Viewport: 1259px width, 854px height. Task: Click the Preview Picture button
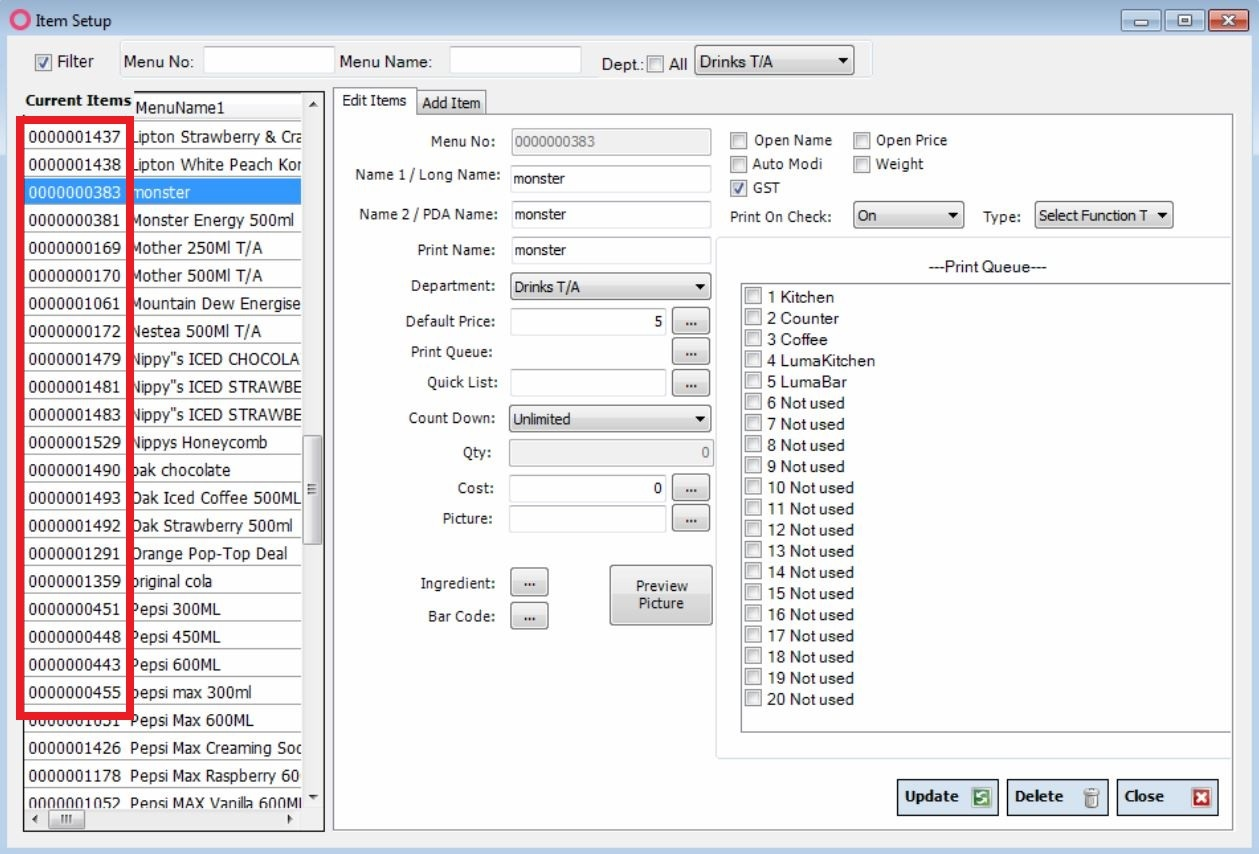pyautogui.click(x=661, y=595)
